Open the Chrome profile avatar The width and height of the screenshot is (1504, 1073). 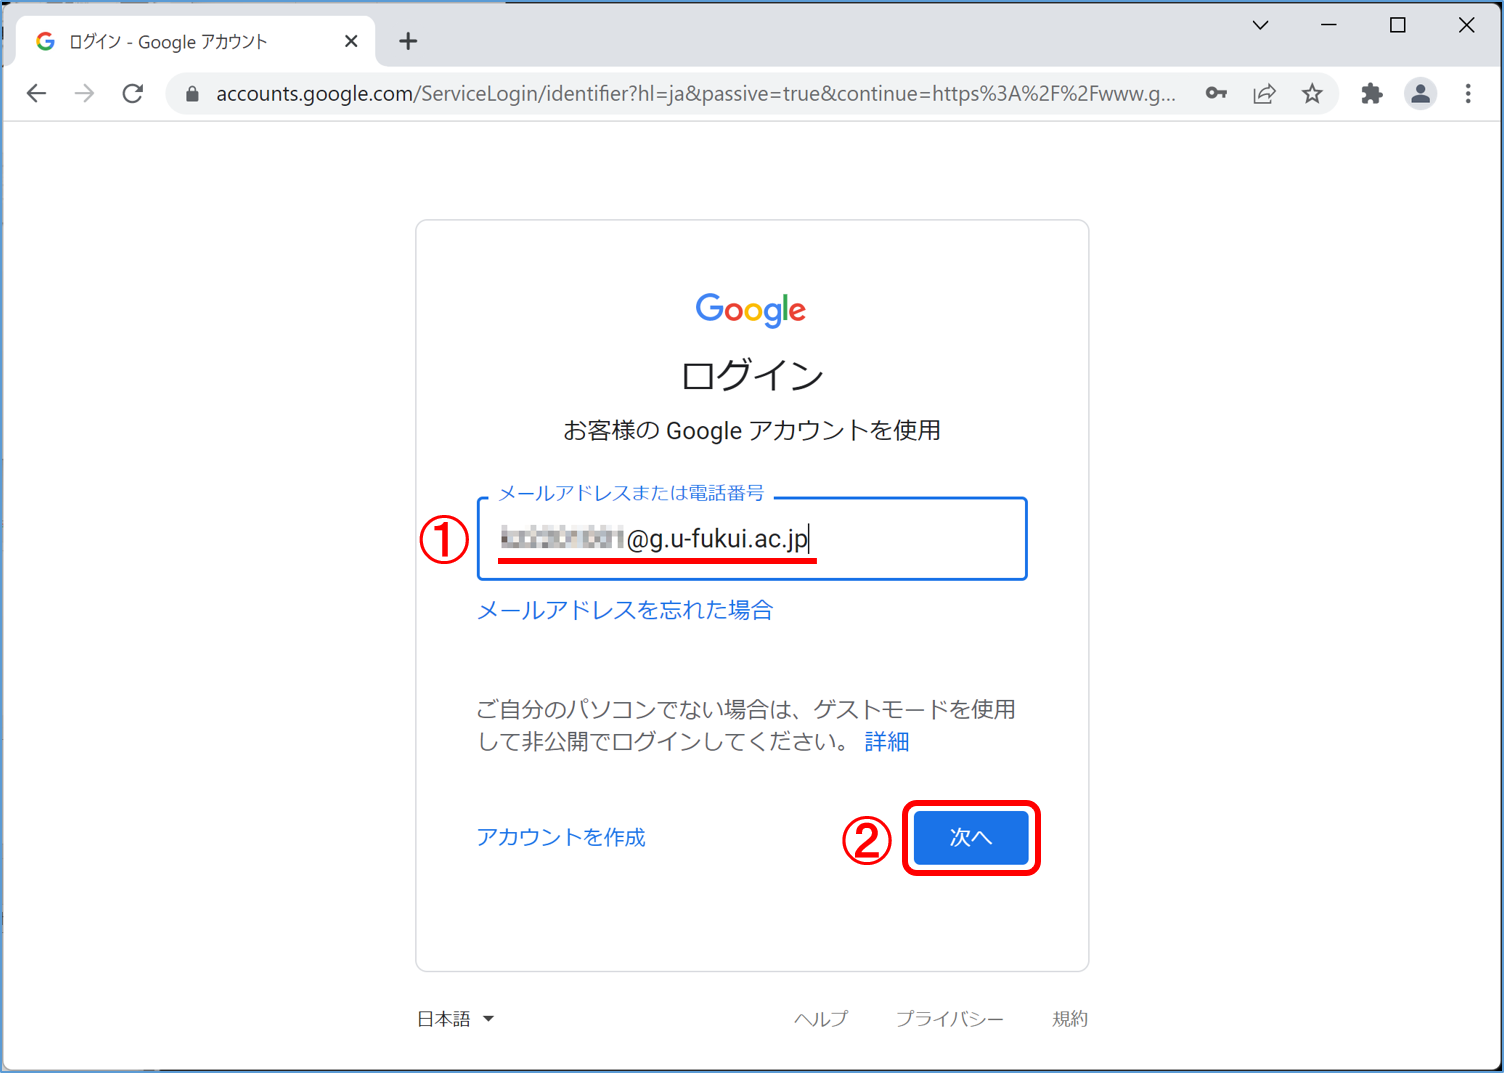coord(1420,93)
